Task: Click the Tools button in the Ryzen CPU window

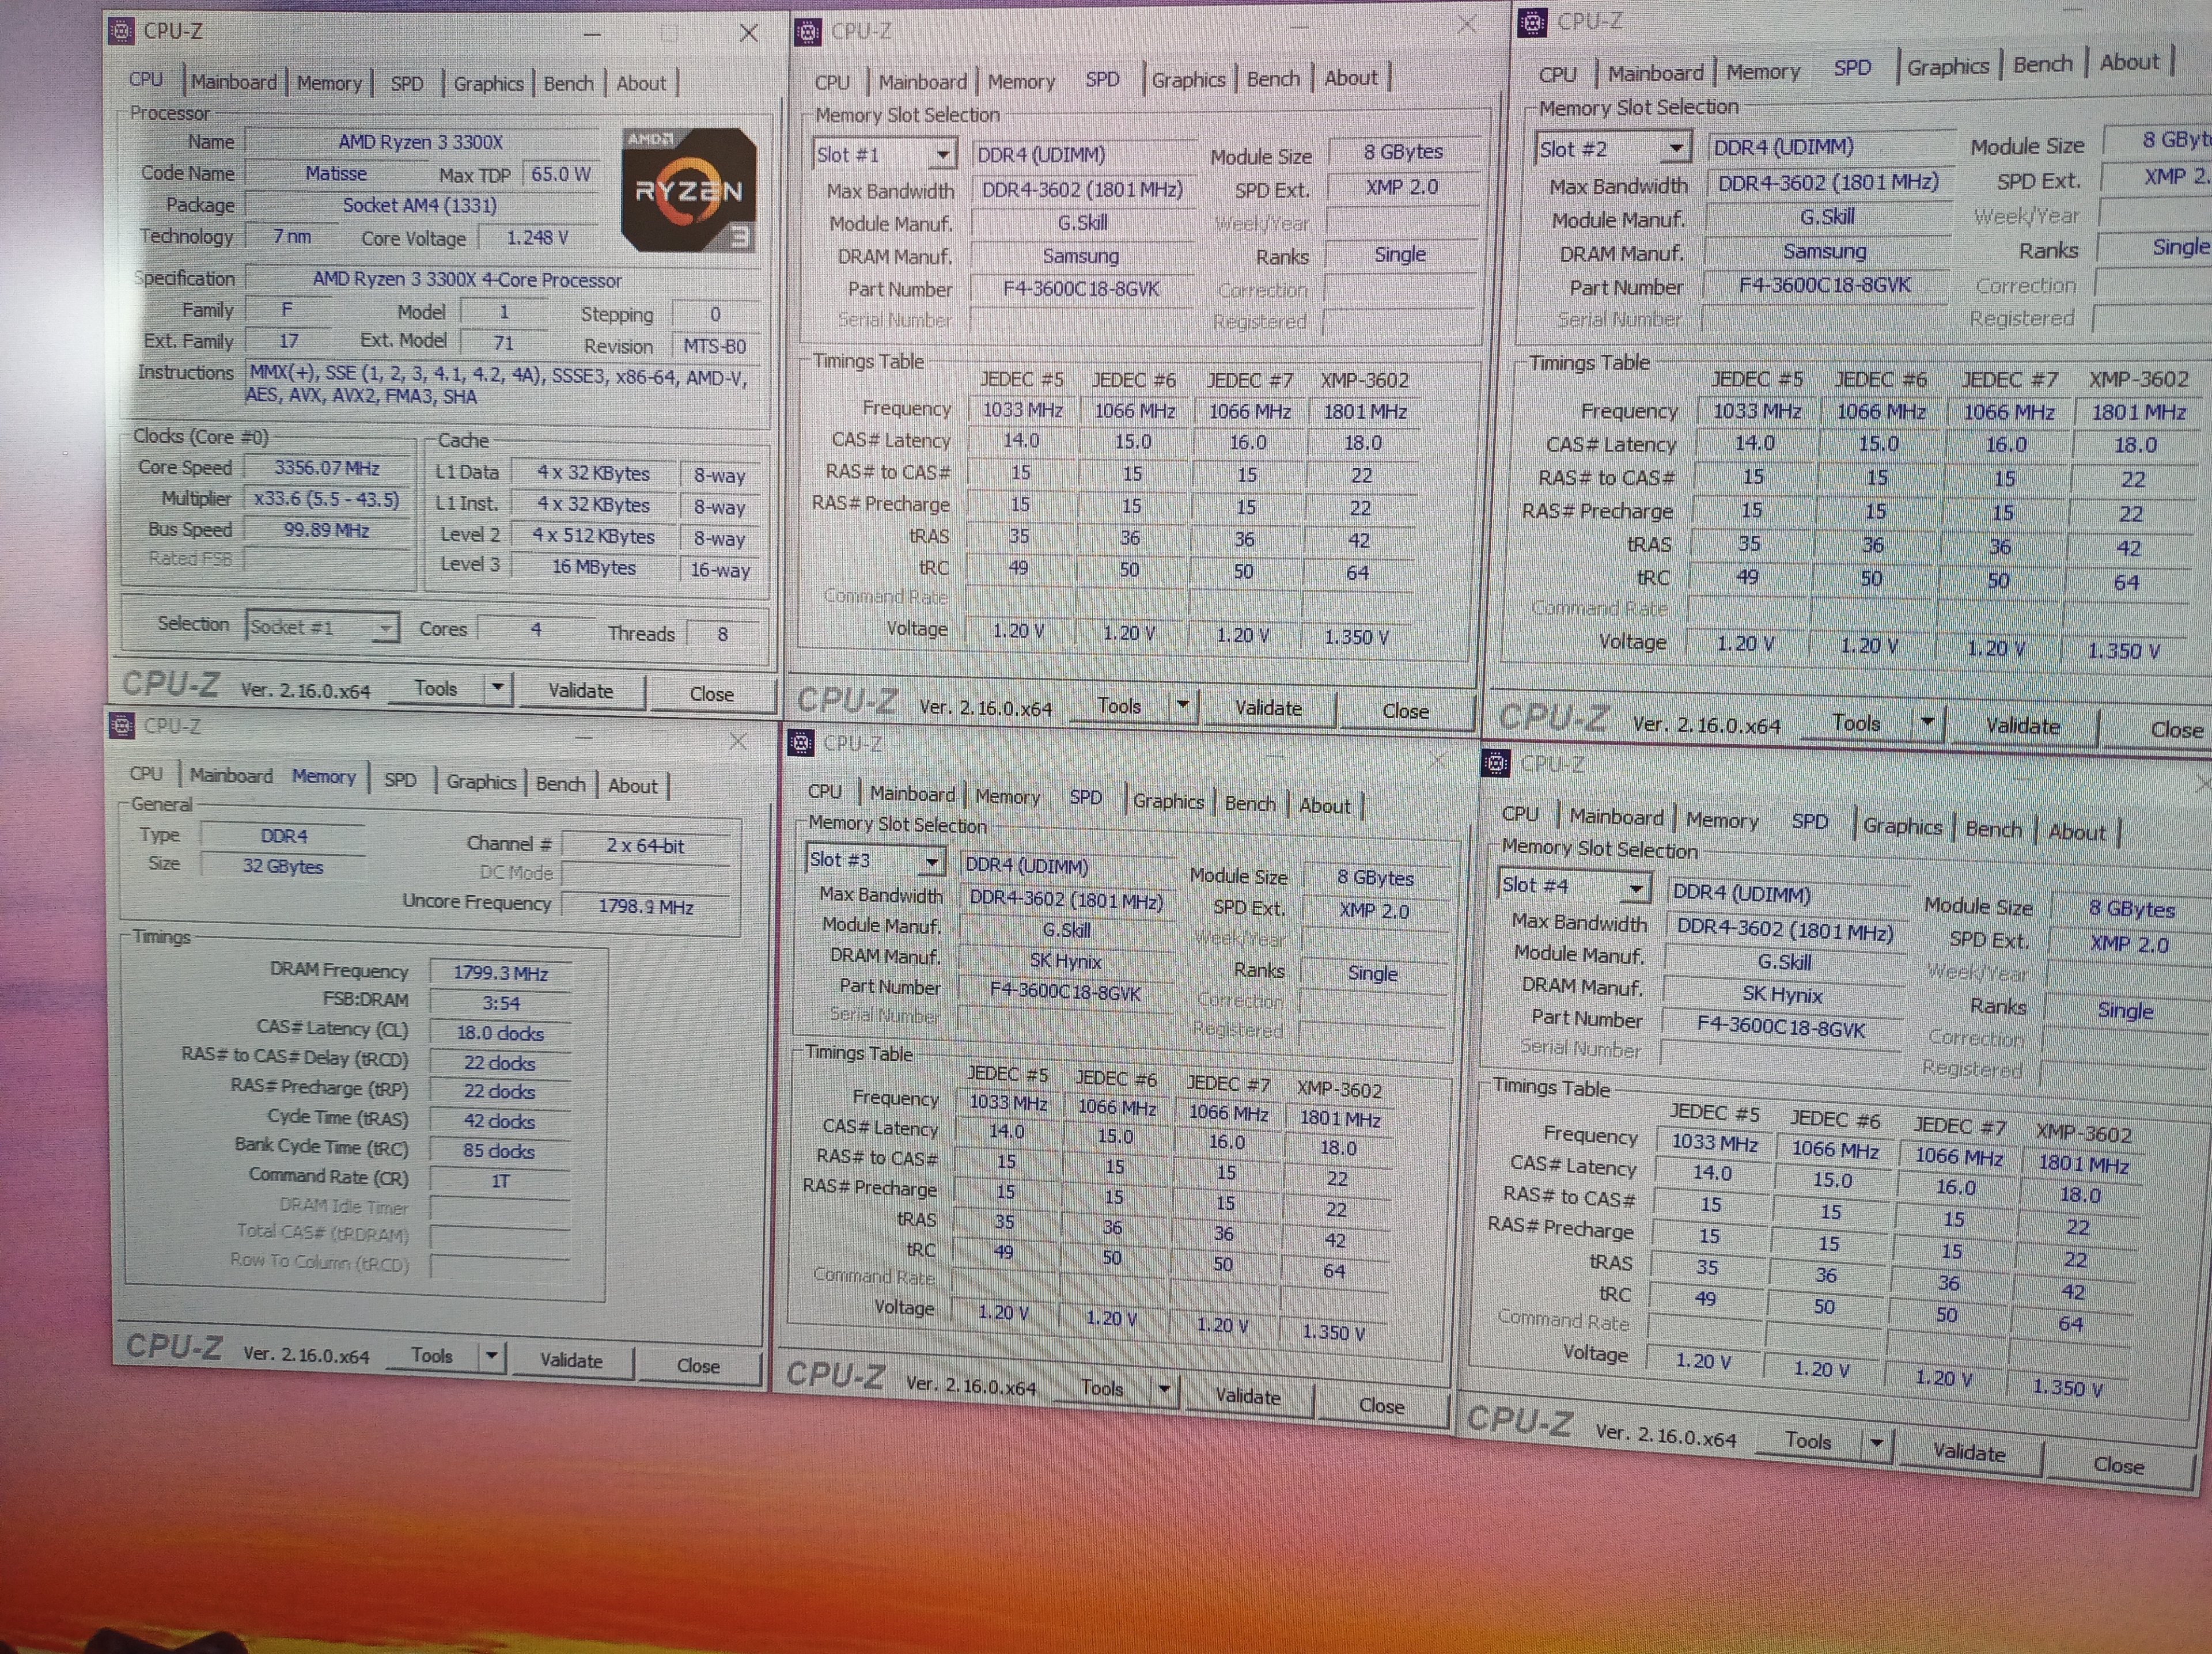Action: (436, 689)
